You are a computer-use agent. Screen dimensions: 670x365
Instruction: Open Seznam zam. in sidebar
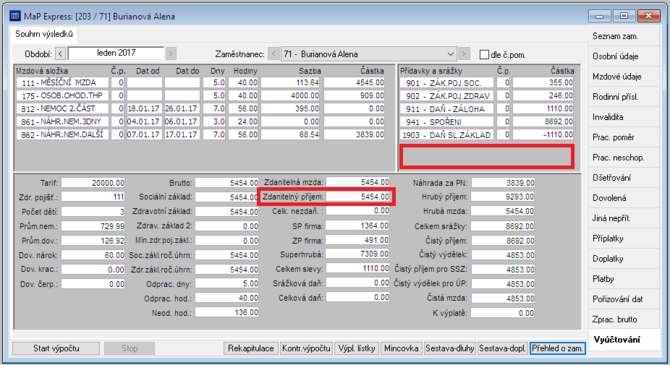[x=615, y=36]
